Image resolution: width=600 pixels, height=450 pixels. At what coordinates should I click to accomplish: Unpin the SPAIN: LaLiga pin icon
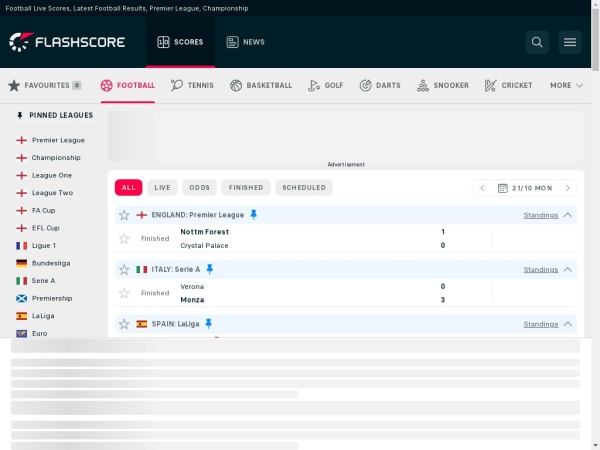tap(209, 324)
